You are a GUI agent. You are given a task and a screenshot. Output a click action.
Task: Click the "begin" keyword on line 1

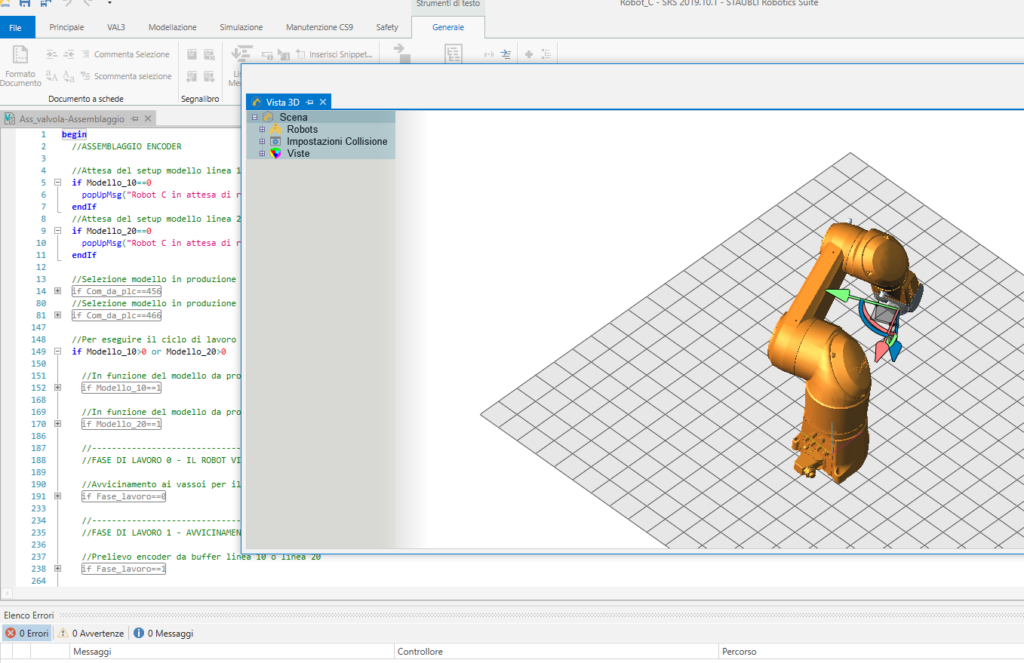pyautogui.click(x=74, y=135)
